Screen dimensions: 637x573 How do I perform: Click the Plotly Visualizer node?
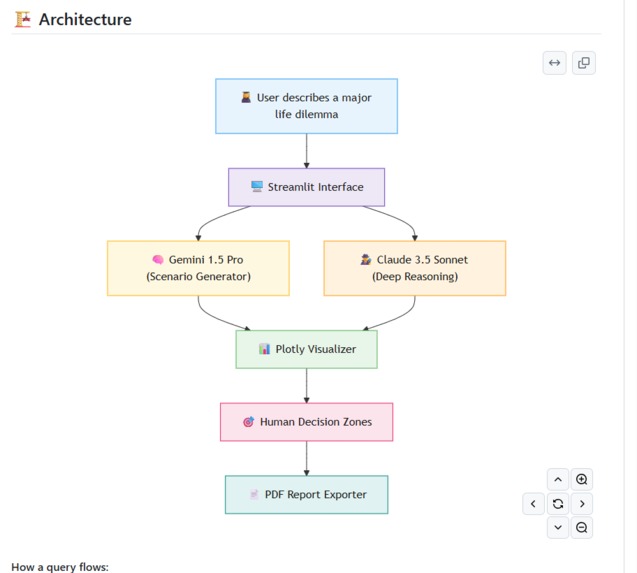[306, 349]
